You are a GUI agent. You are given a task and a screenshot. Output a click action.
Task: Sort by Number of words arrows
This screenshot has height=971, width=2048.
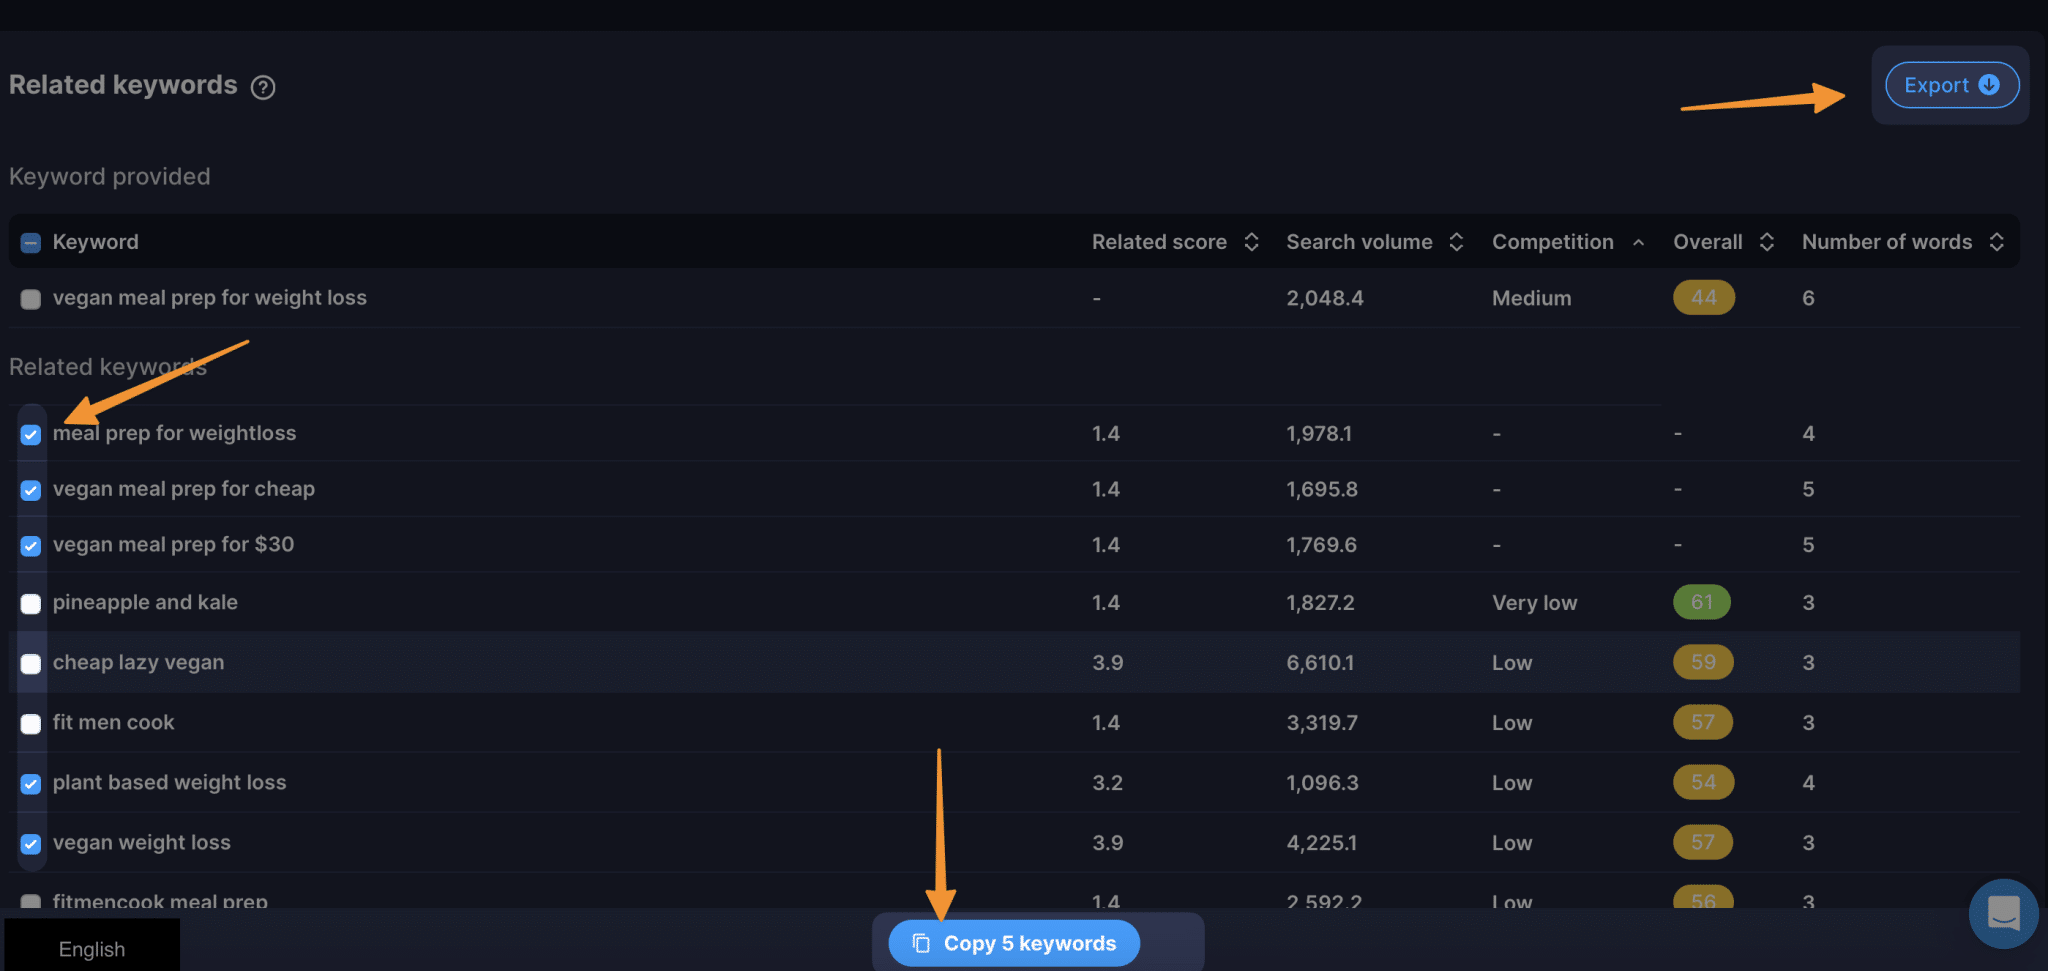click(x=1996, y=242)
